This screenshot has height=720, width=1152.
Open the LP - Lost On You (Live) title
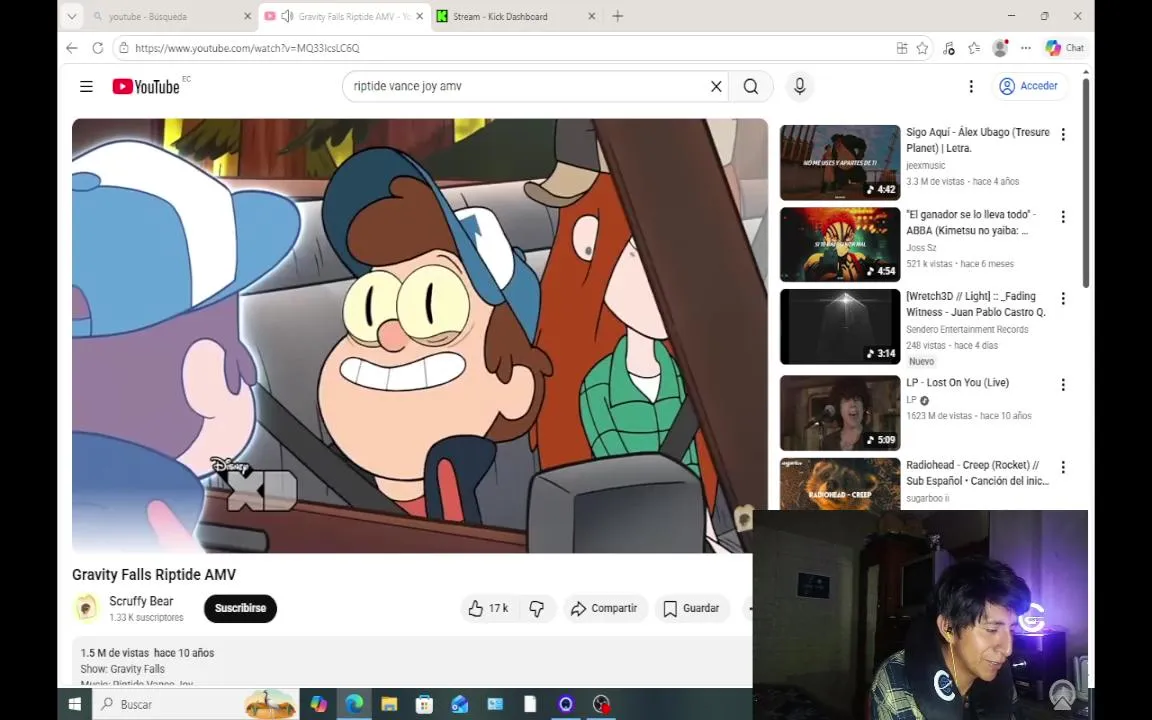tap(957, 383)
